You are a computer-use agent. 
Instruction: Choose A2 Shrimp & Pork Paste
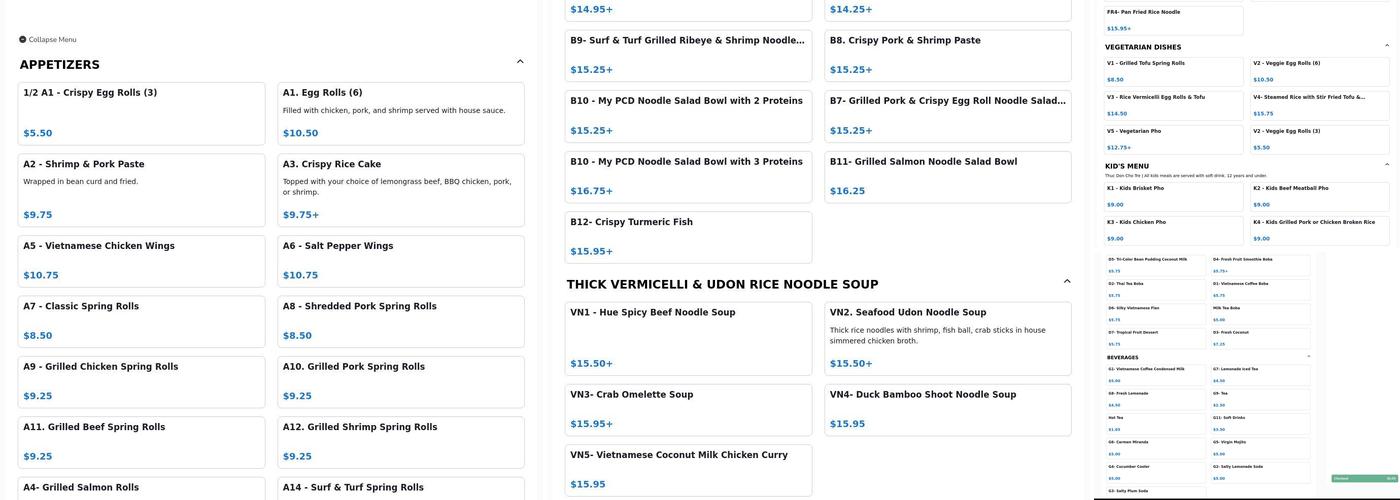tap(142, 190)
